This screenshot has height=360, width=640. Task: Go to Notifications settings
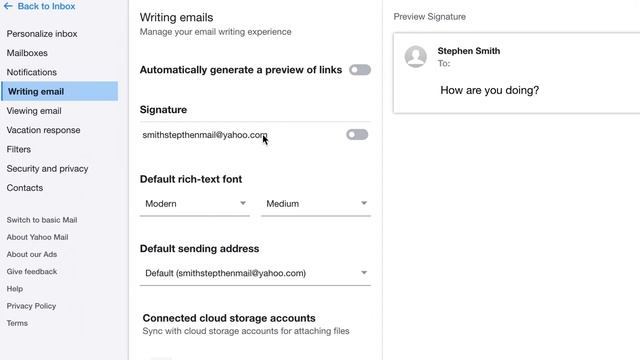pyautogui.click(x=31, y=72)
